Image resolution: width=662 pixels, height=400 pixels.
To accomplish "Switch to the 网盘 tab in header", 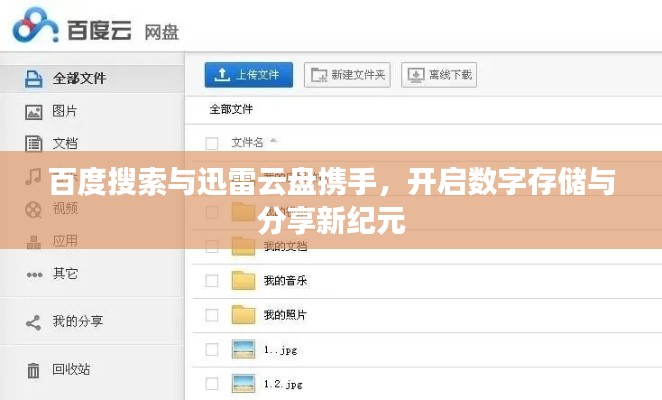I will point(161,31).
